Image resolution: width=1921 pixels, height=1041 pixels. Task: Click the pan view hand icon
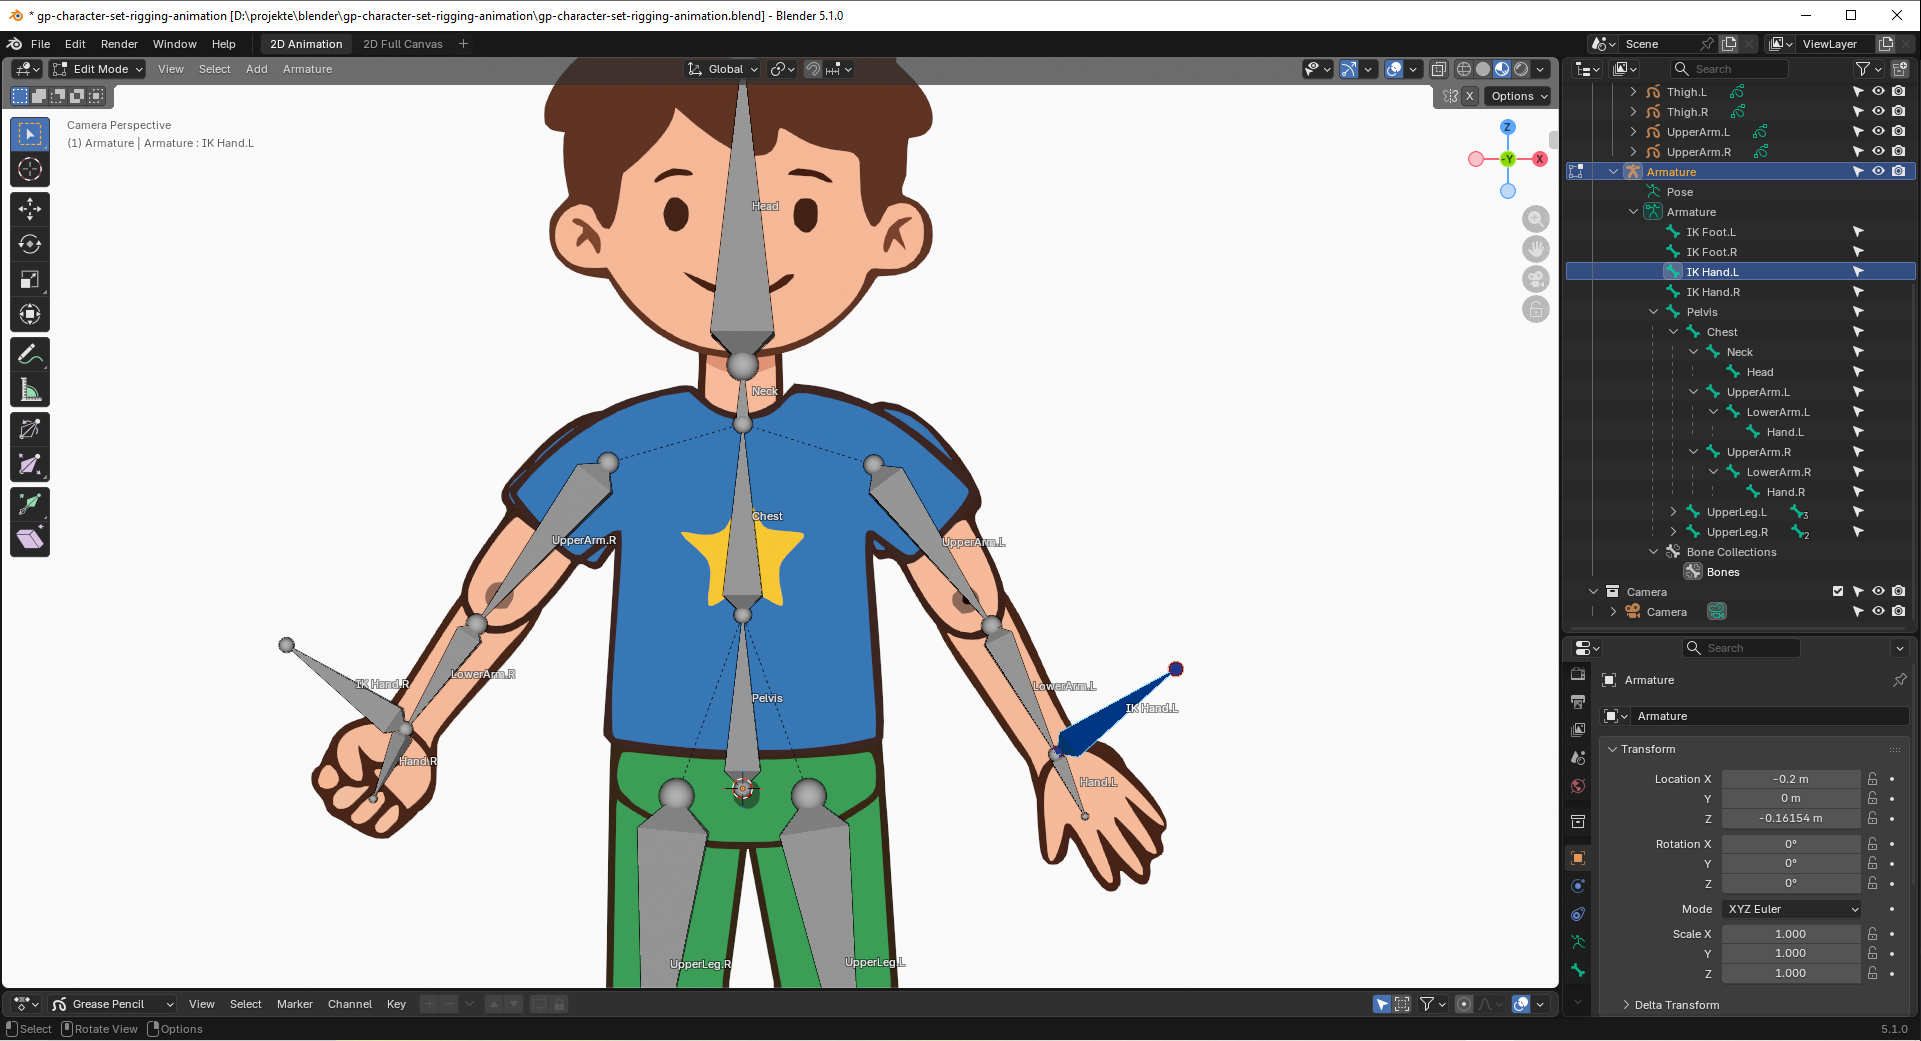(1536, 249)
